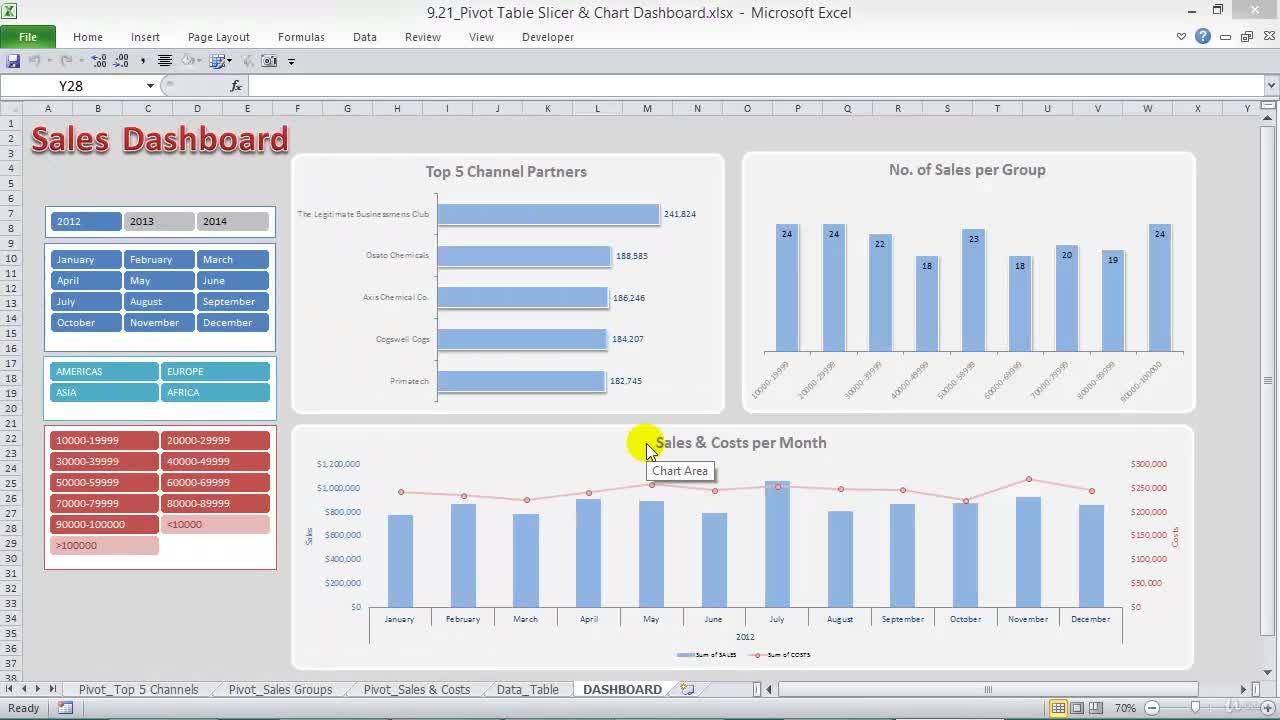
Task: Click the horizontal scrollbar thumb
Action: pyautogui.click(x=988, y=689)
